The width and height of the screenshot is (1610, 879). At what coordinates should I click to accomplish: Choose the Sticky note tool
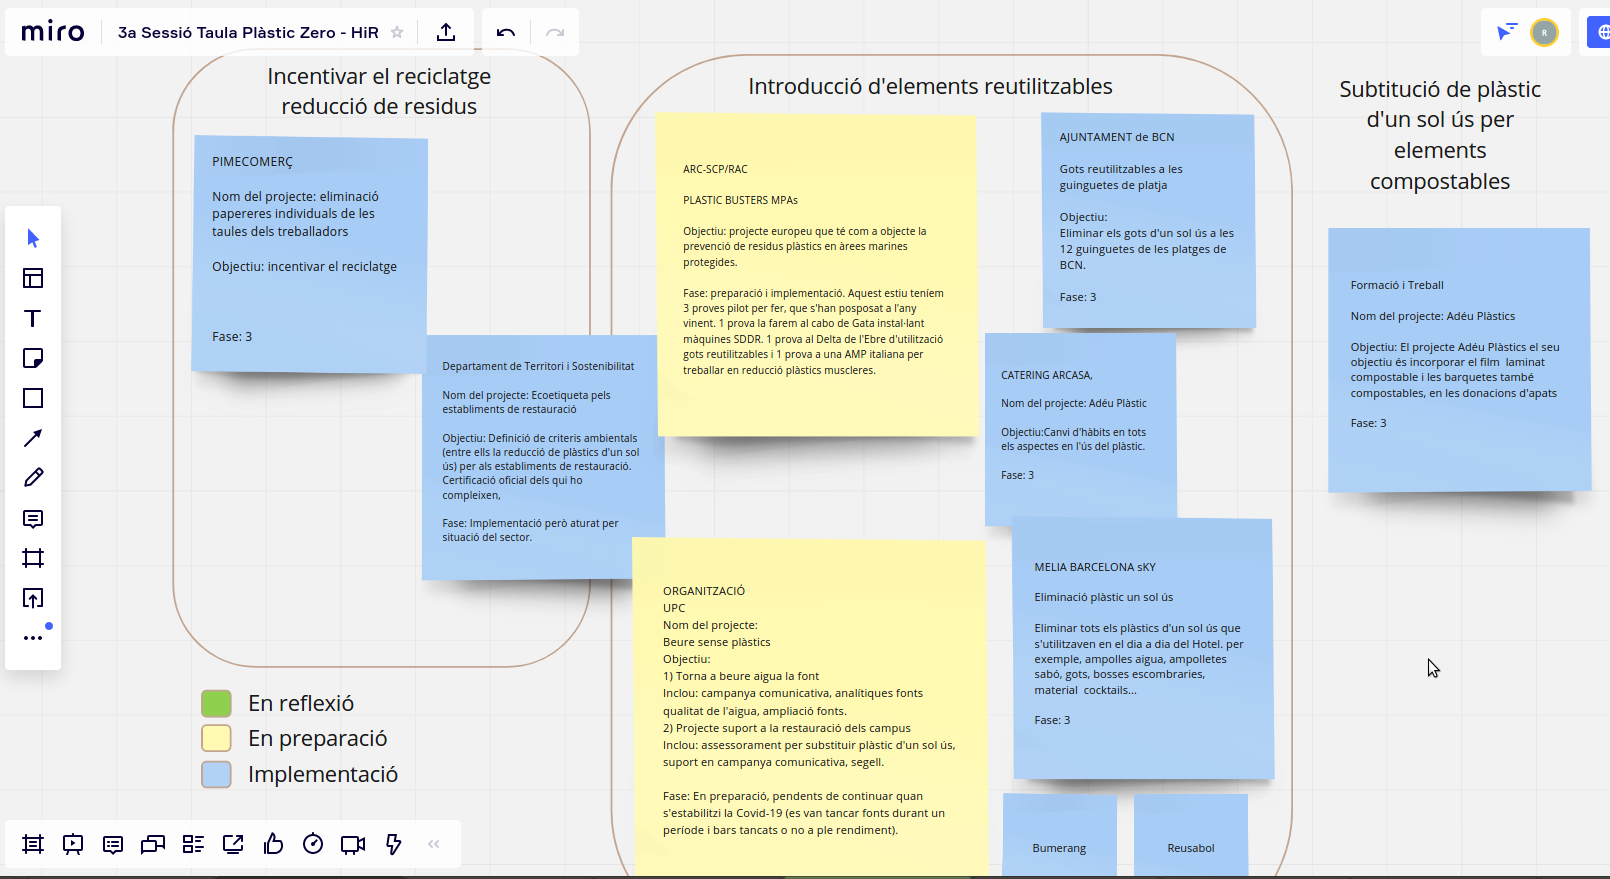click(x=33, y=358)
